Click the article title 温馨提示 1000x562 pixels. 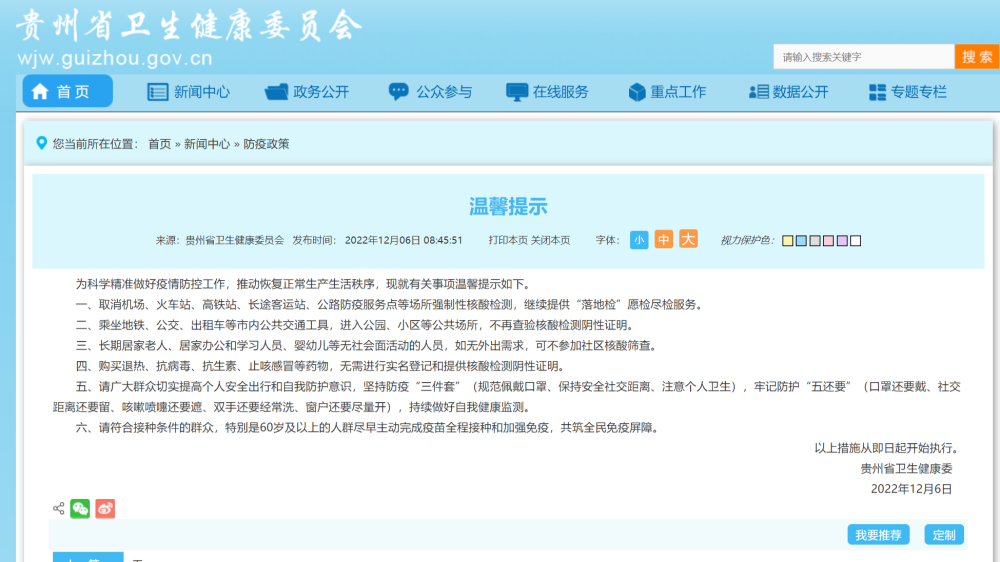[508, 206]
